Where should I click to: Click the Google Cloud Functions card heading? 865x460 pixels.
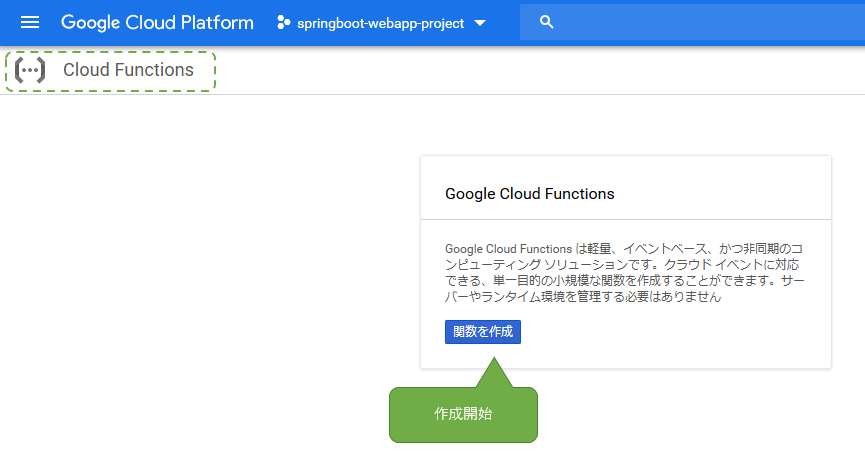click(529, 193)
